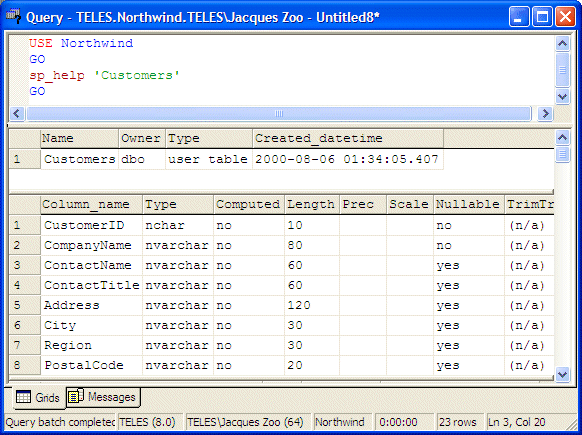Viewport: 582px width, 435px height.
Task: Click query editor scroll down arrow
Action: (x=562, y=97)
